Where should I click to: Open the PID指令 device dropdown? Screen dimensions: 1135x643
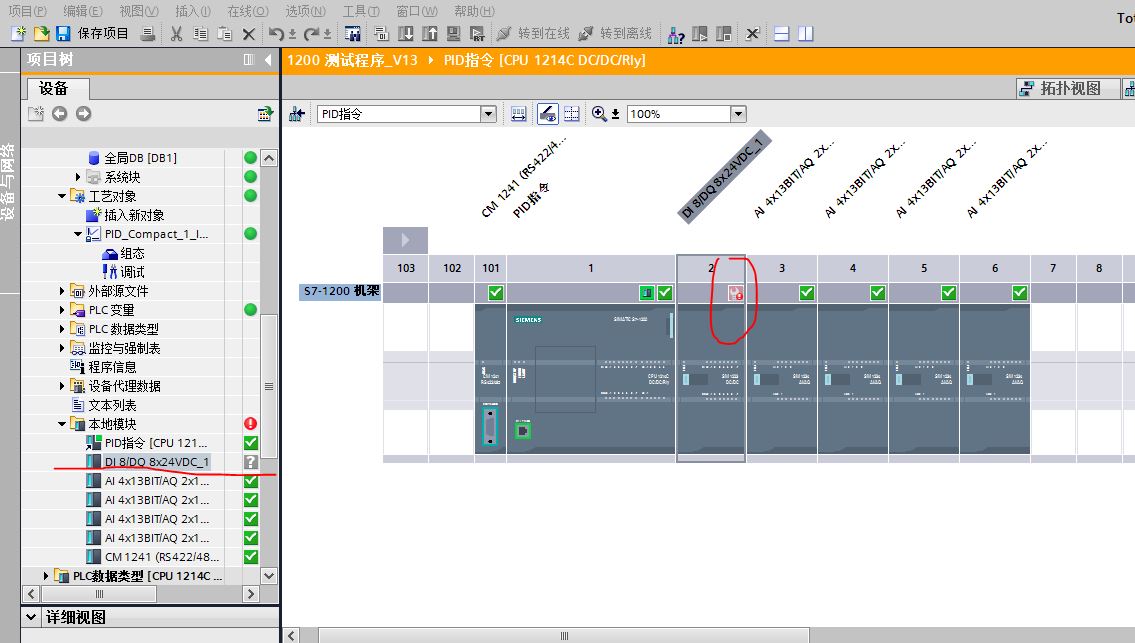tap(489, 114)
